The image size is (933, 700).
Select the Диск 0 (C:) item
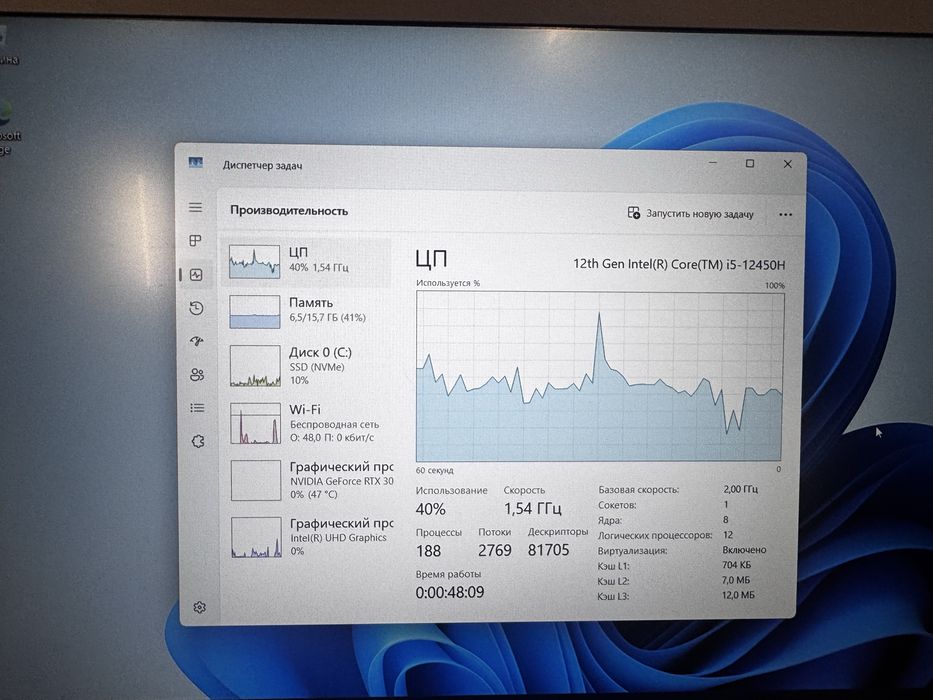click(306, 365)
